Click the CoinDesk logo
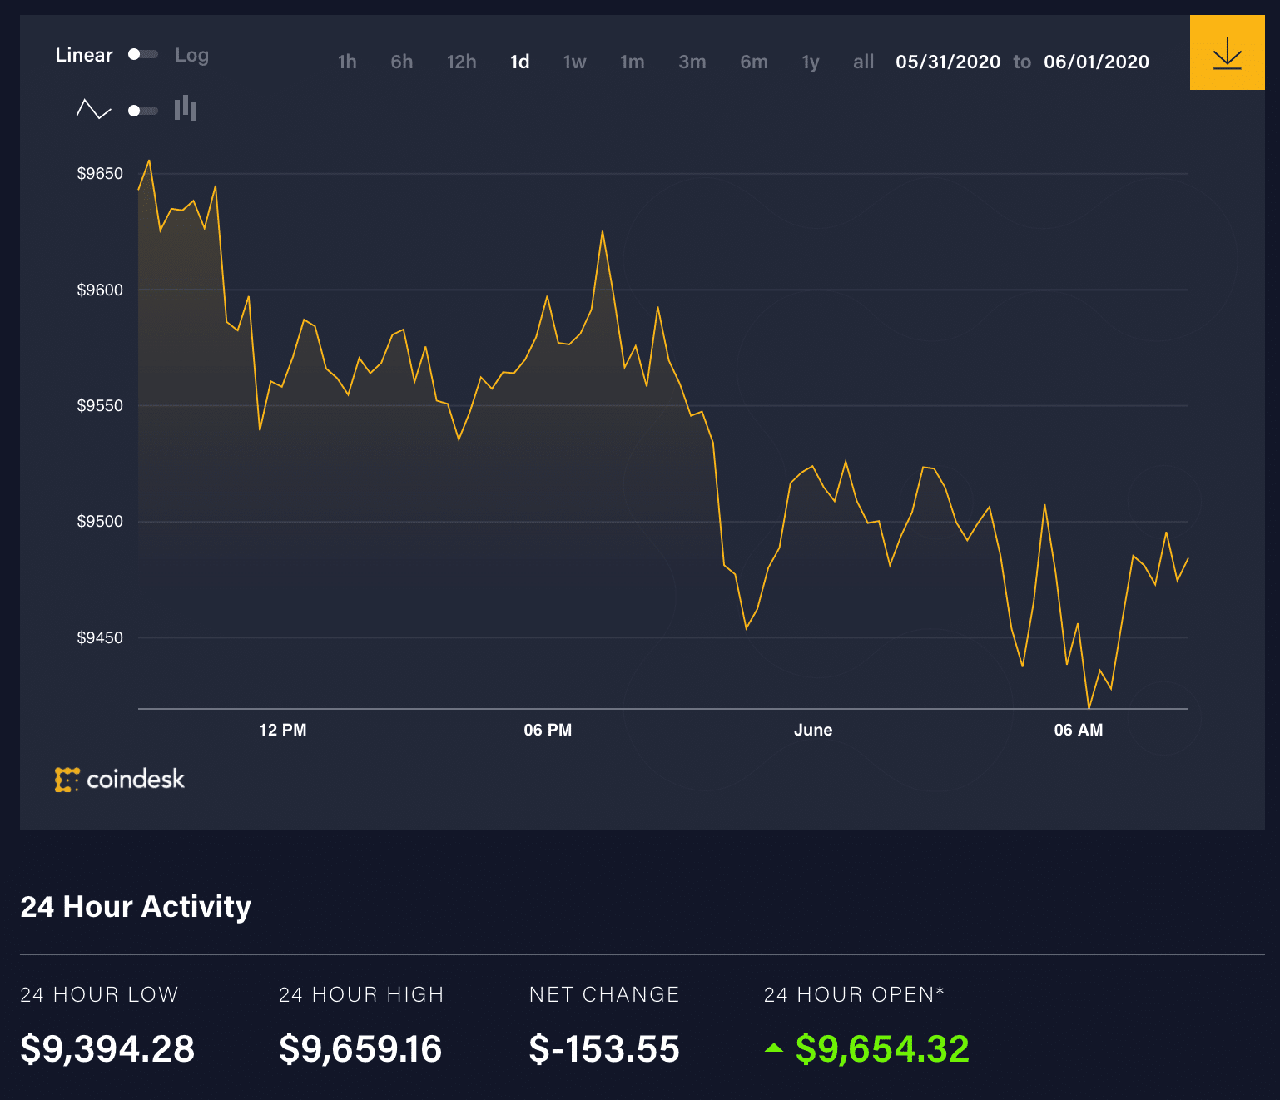This screenshot has height=1100, width=1280. click(x=120, y=779)
